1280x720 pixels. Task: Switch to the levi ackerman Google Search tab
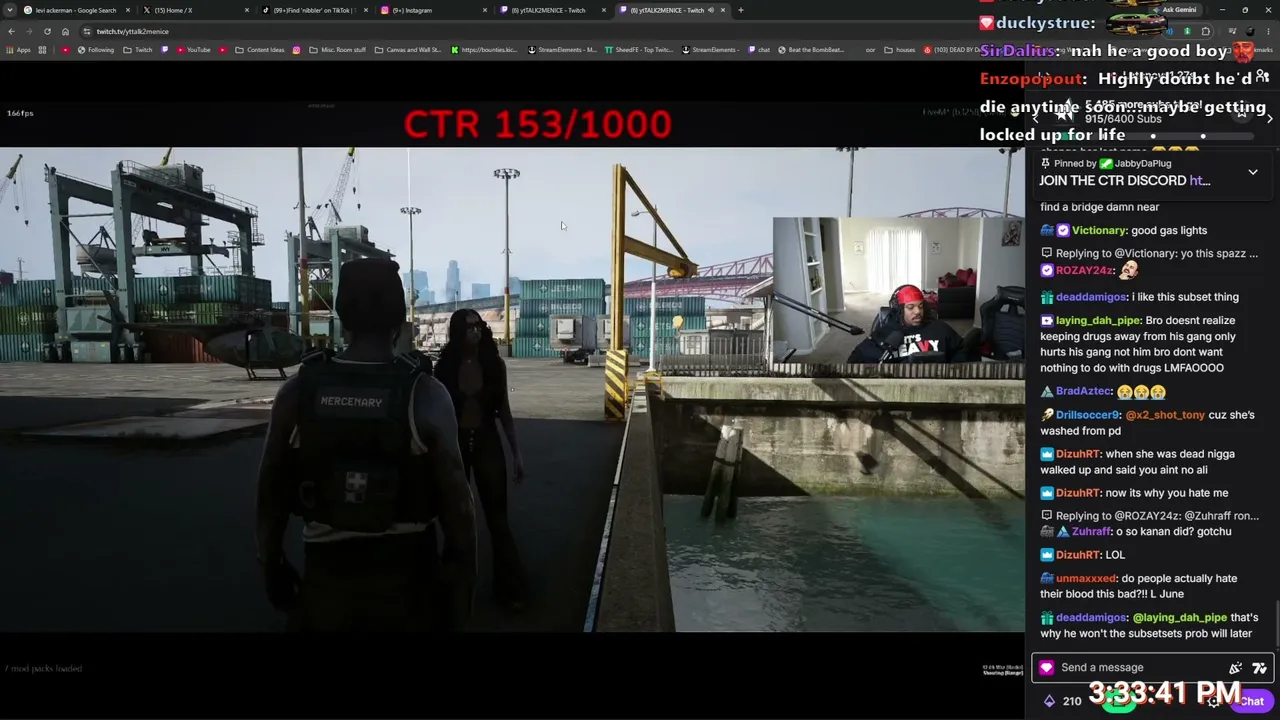(x=76, y=10)
